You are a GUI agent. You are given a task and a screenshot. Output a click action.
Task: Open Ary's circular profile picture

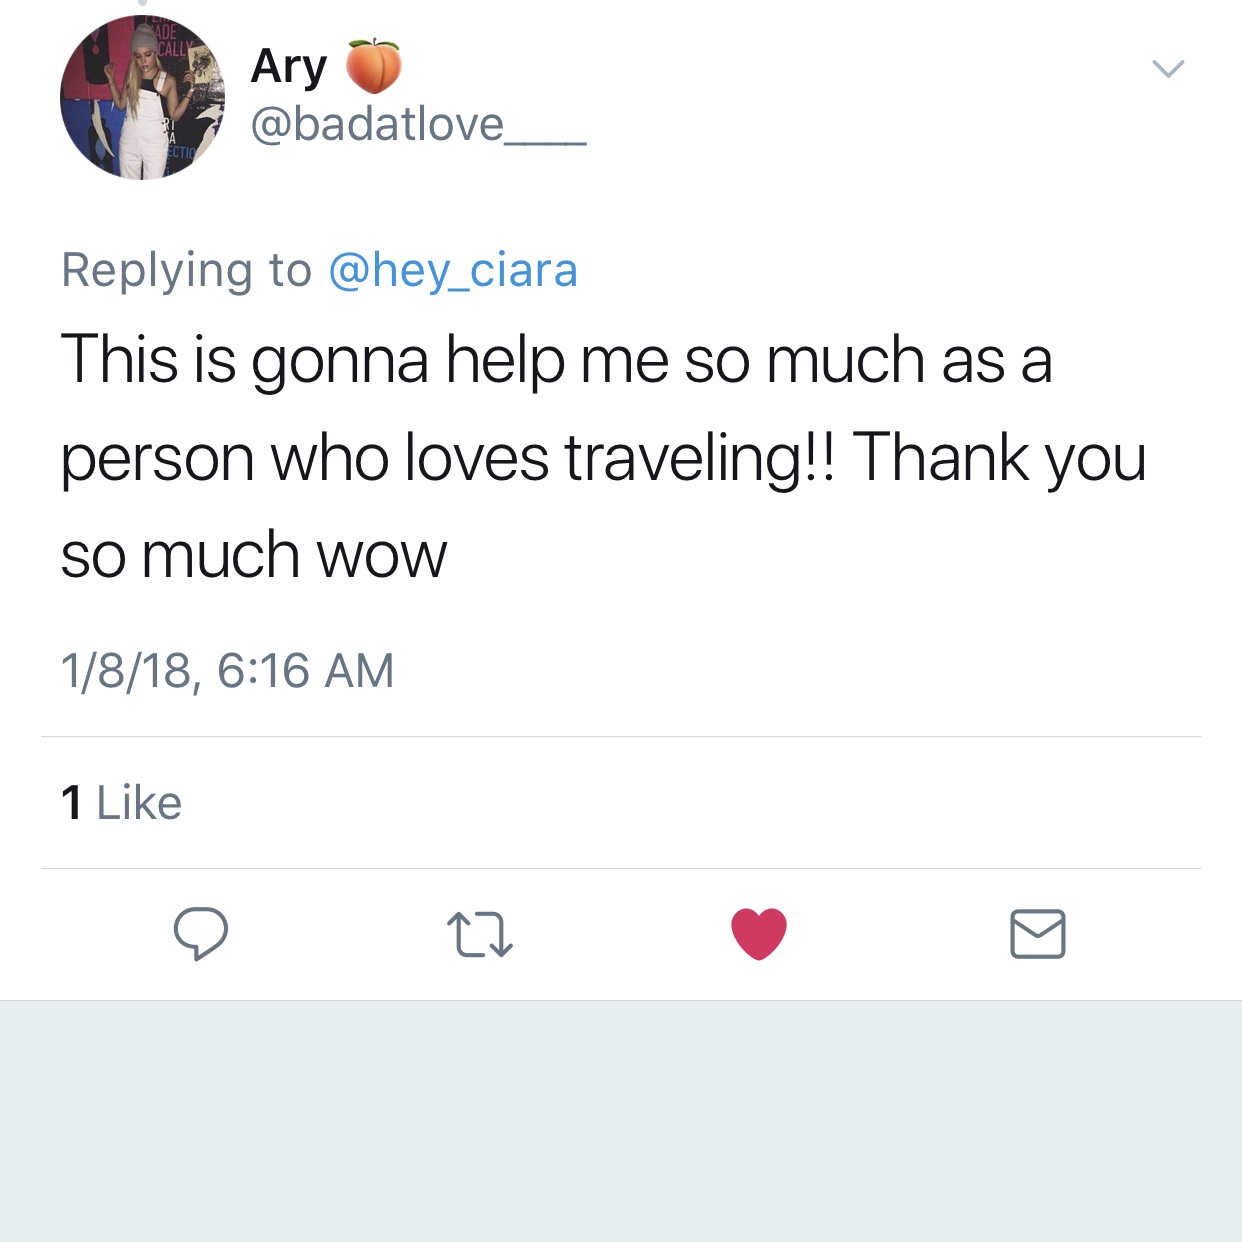142,97
